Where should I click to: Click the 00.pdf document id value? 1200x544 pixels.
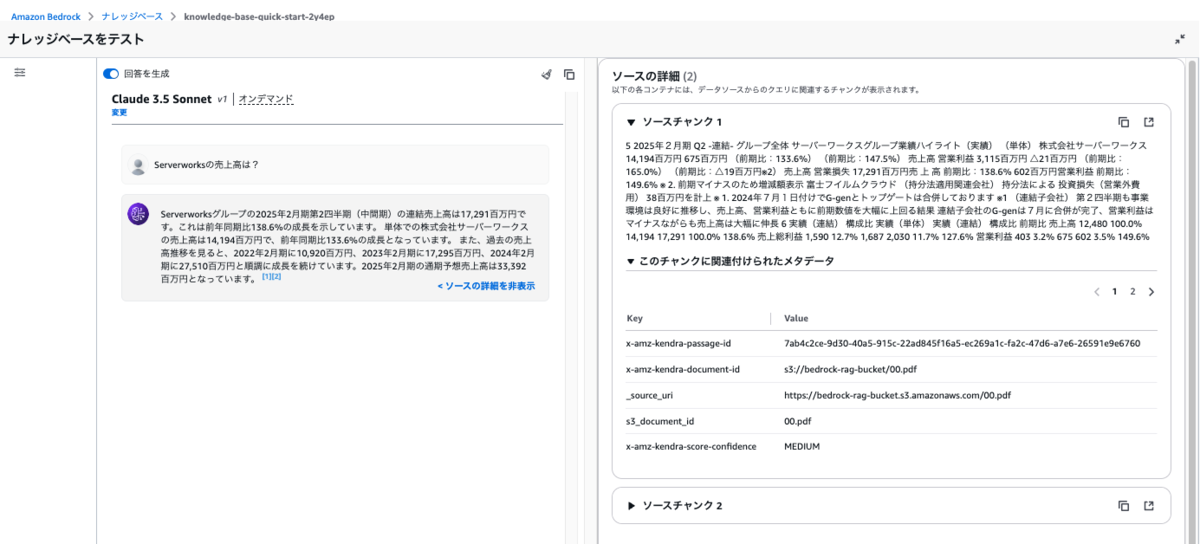click(798, 421)
